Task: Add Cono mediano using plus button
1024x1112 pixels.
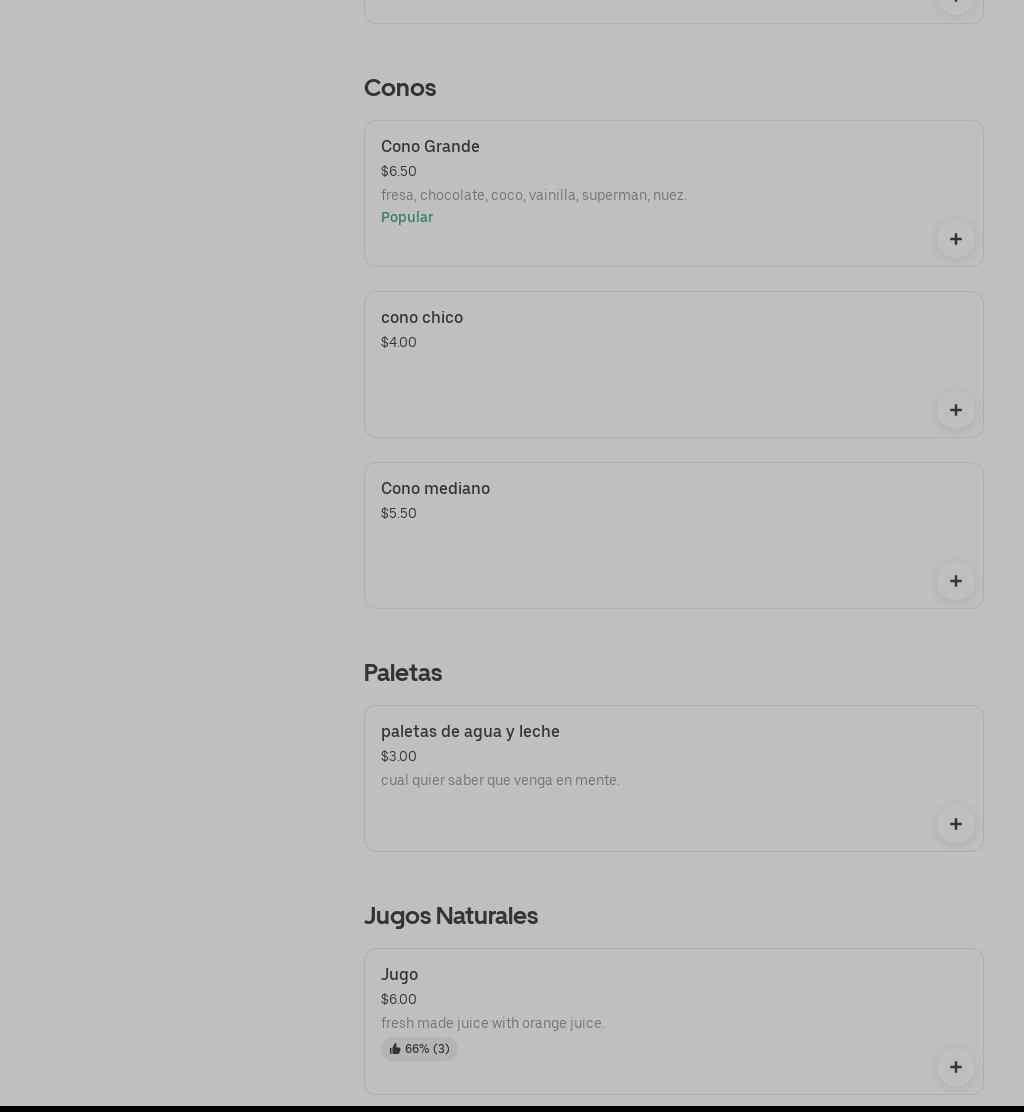Action: pos(955,581)
